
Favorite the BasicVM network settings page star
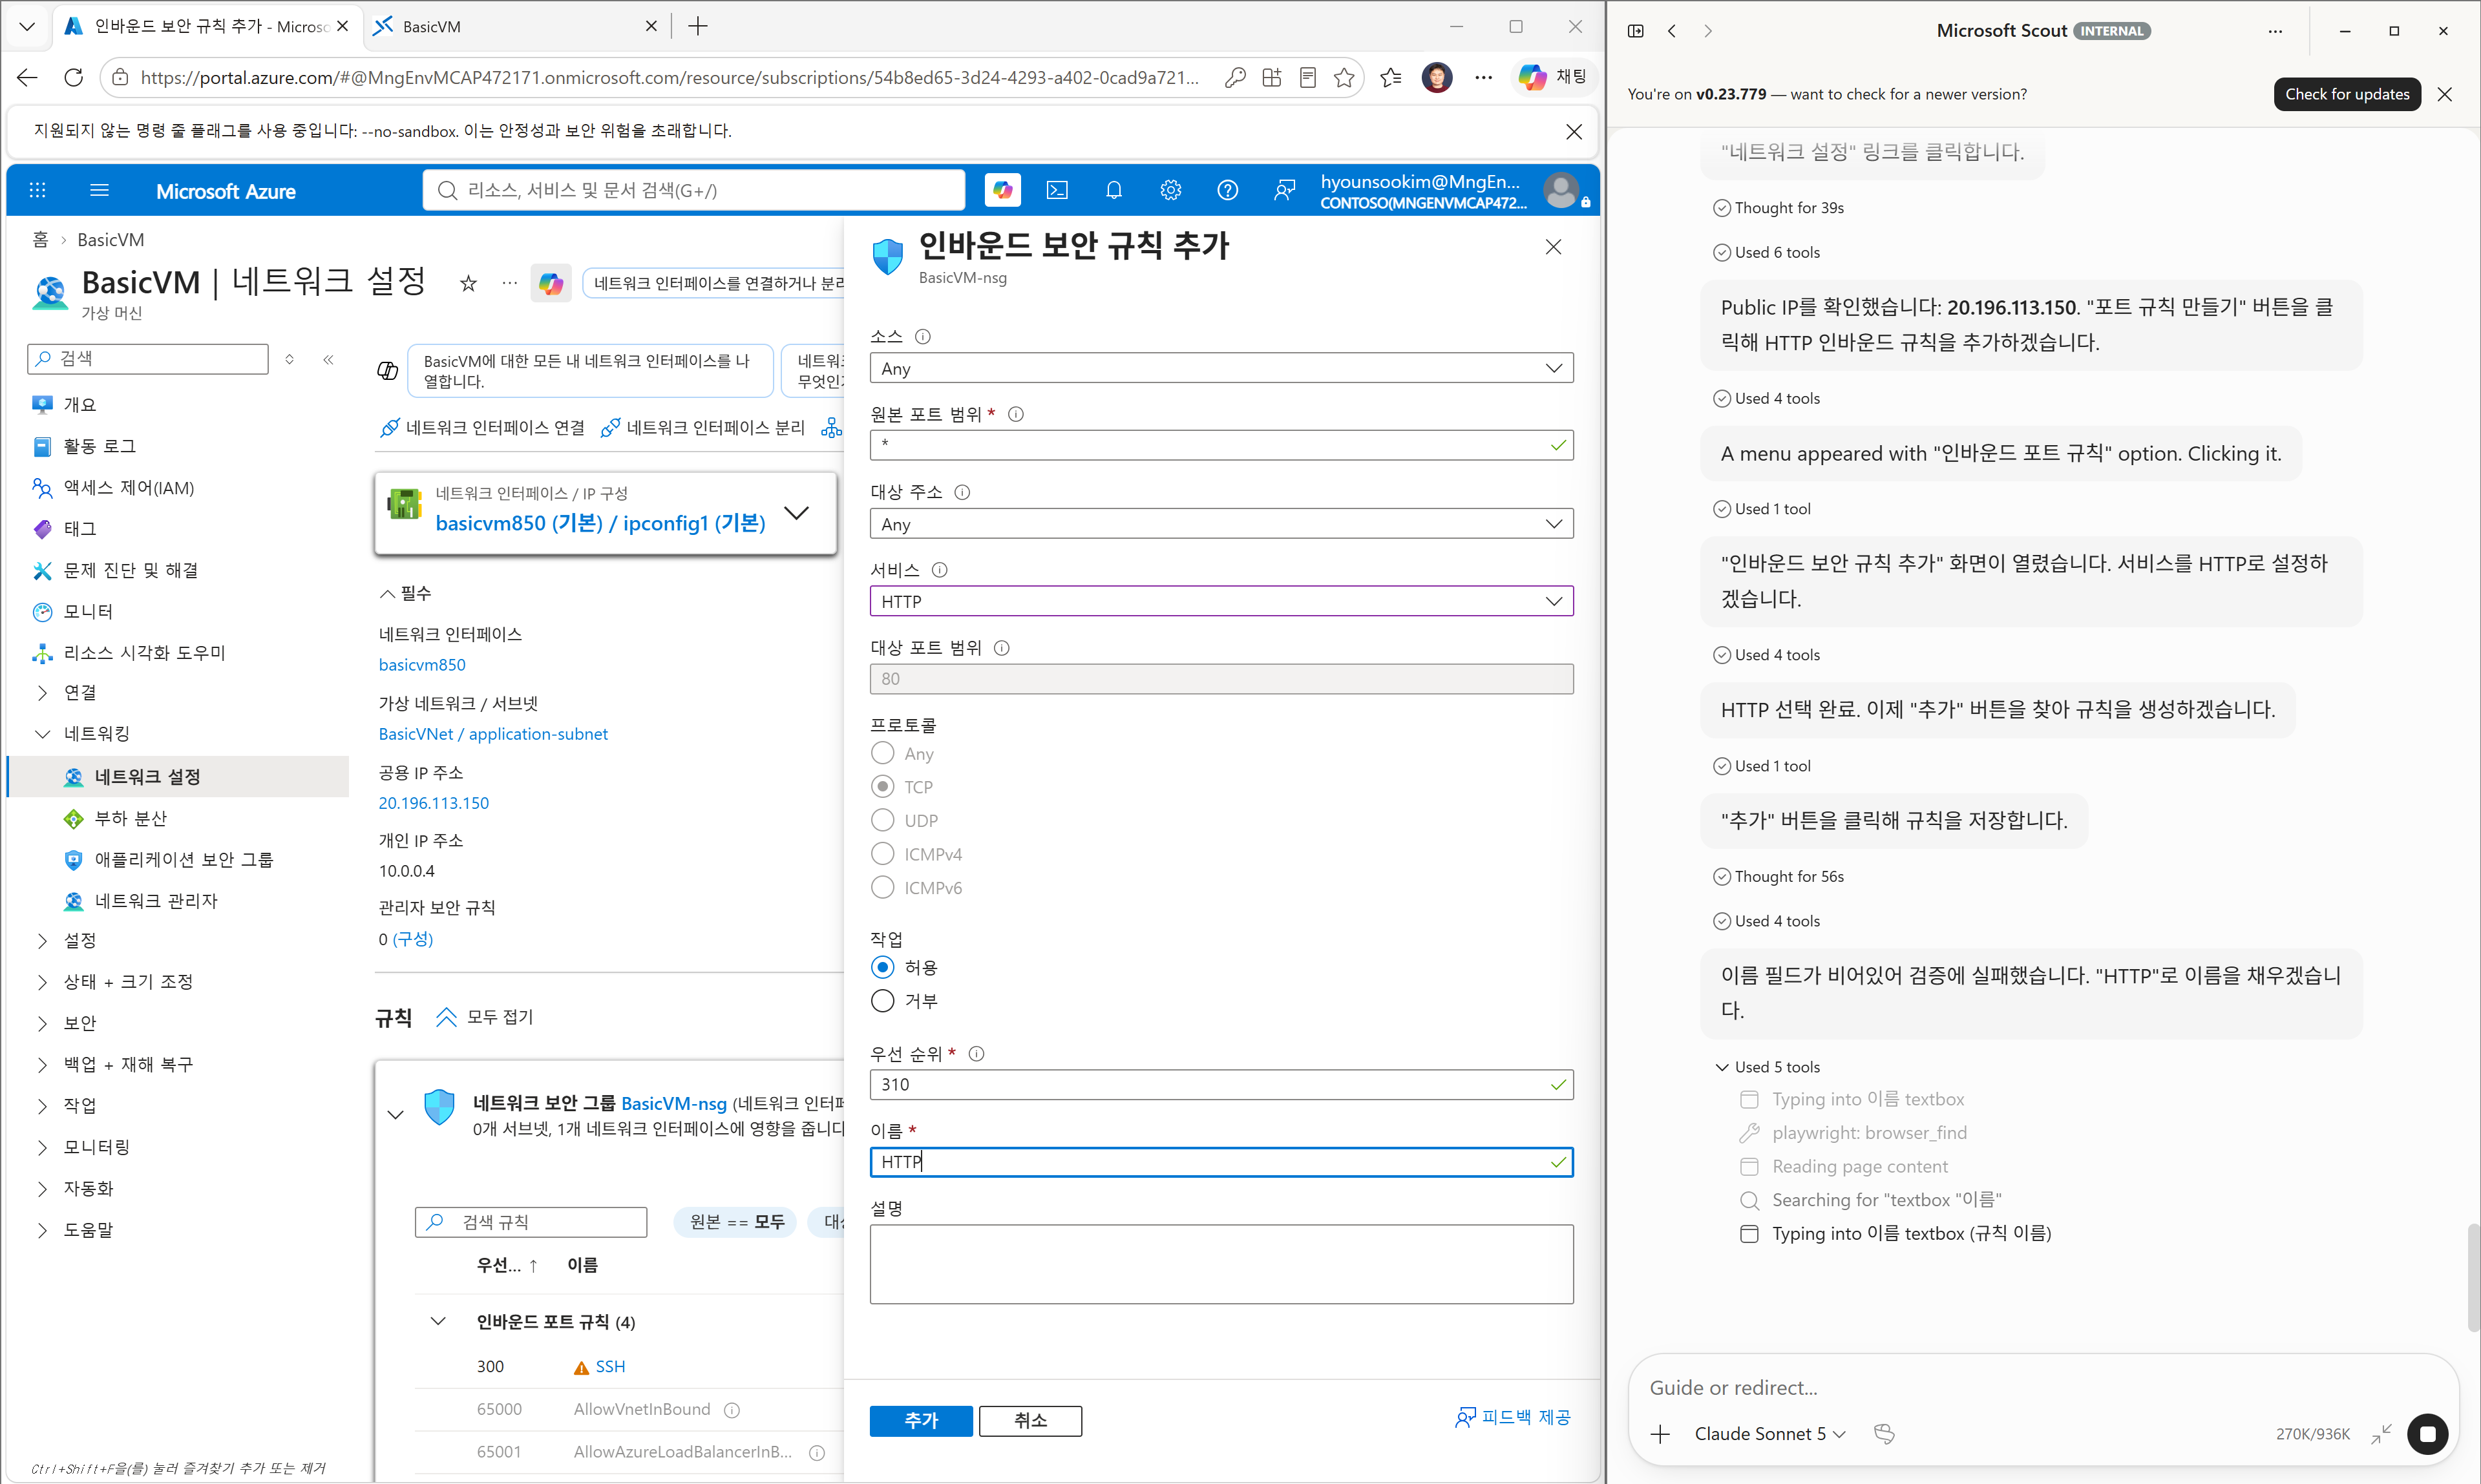click(468, 284)
